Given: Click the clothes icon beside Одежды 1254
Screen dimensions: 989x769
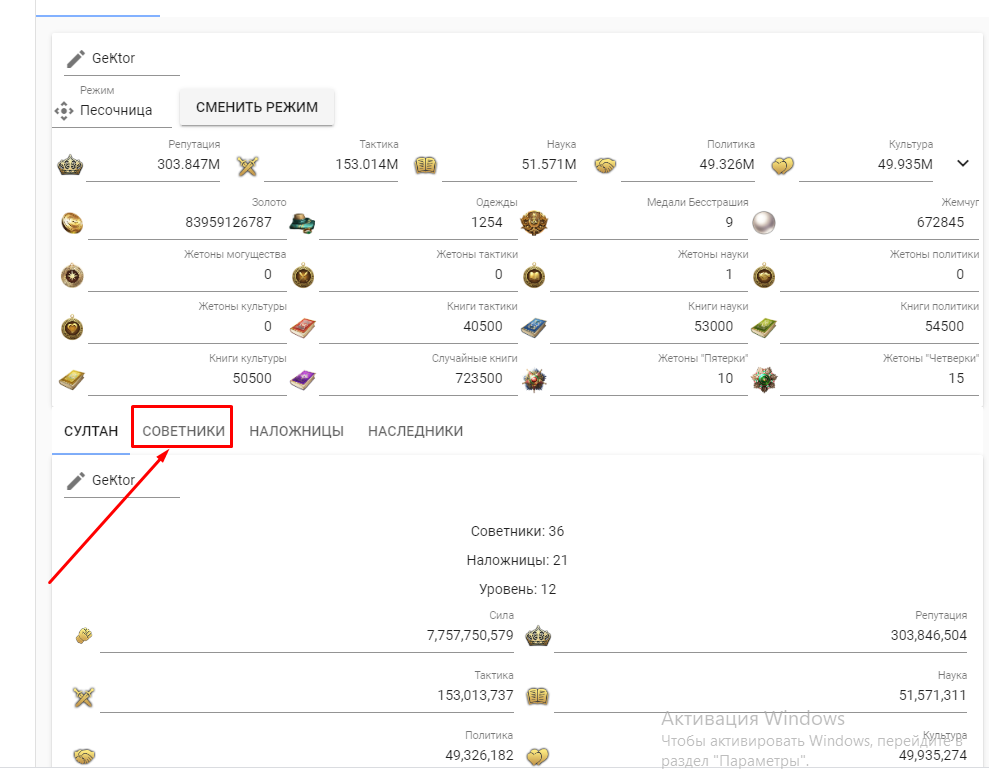Looking at the screenshot, I should click(302, 223).
